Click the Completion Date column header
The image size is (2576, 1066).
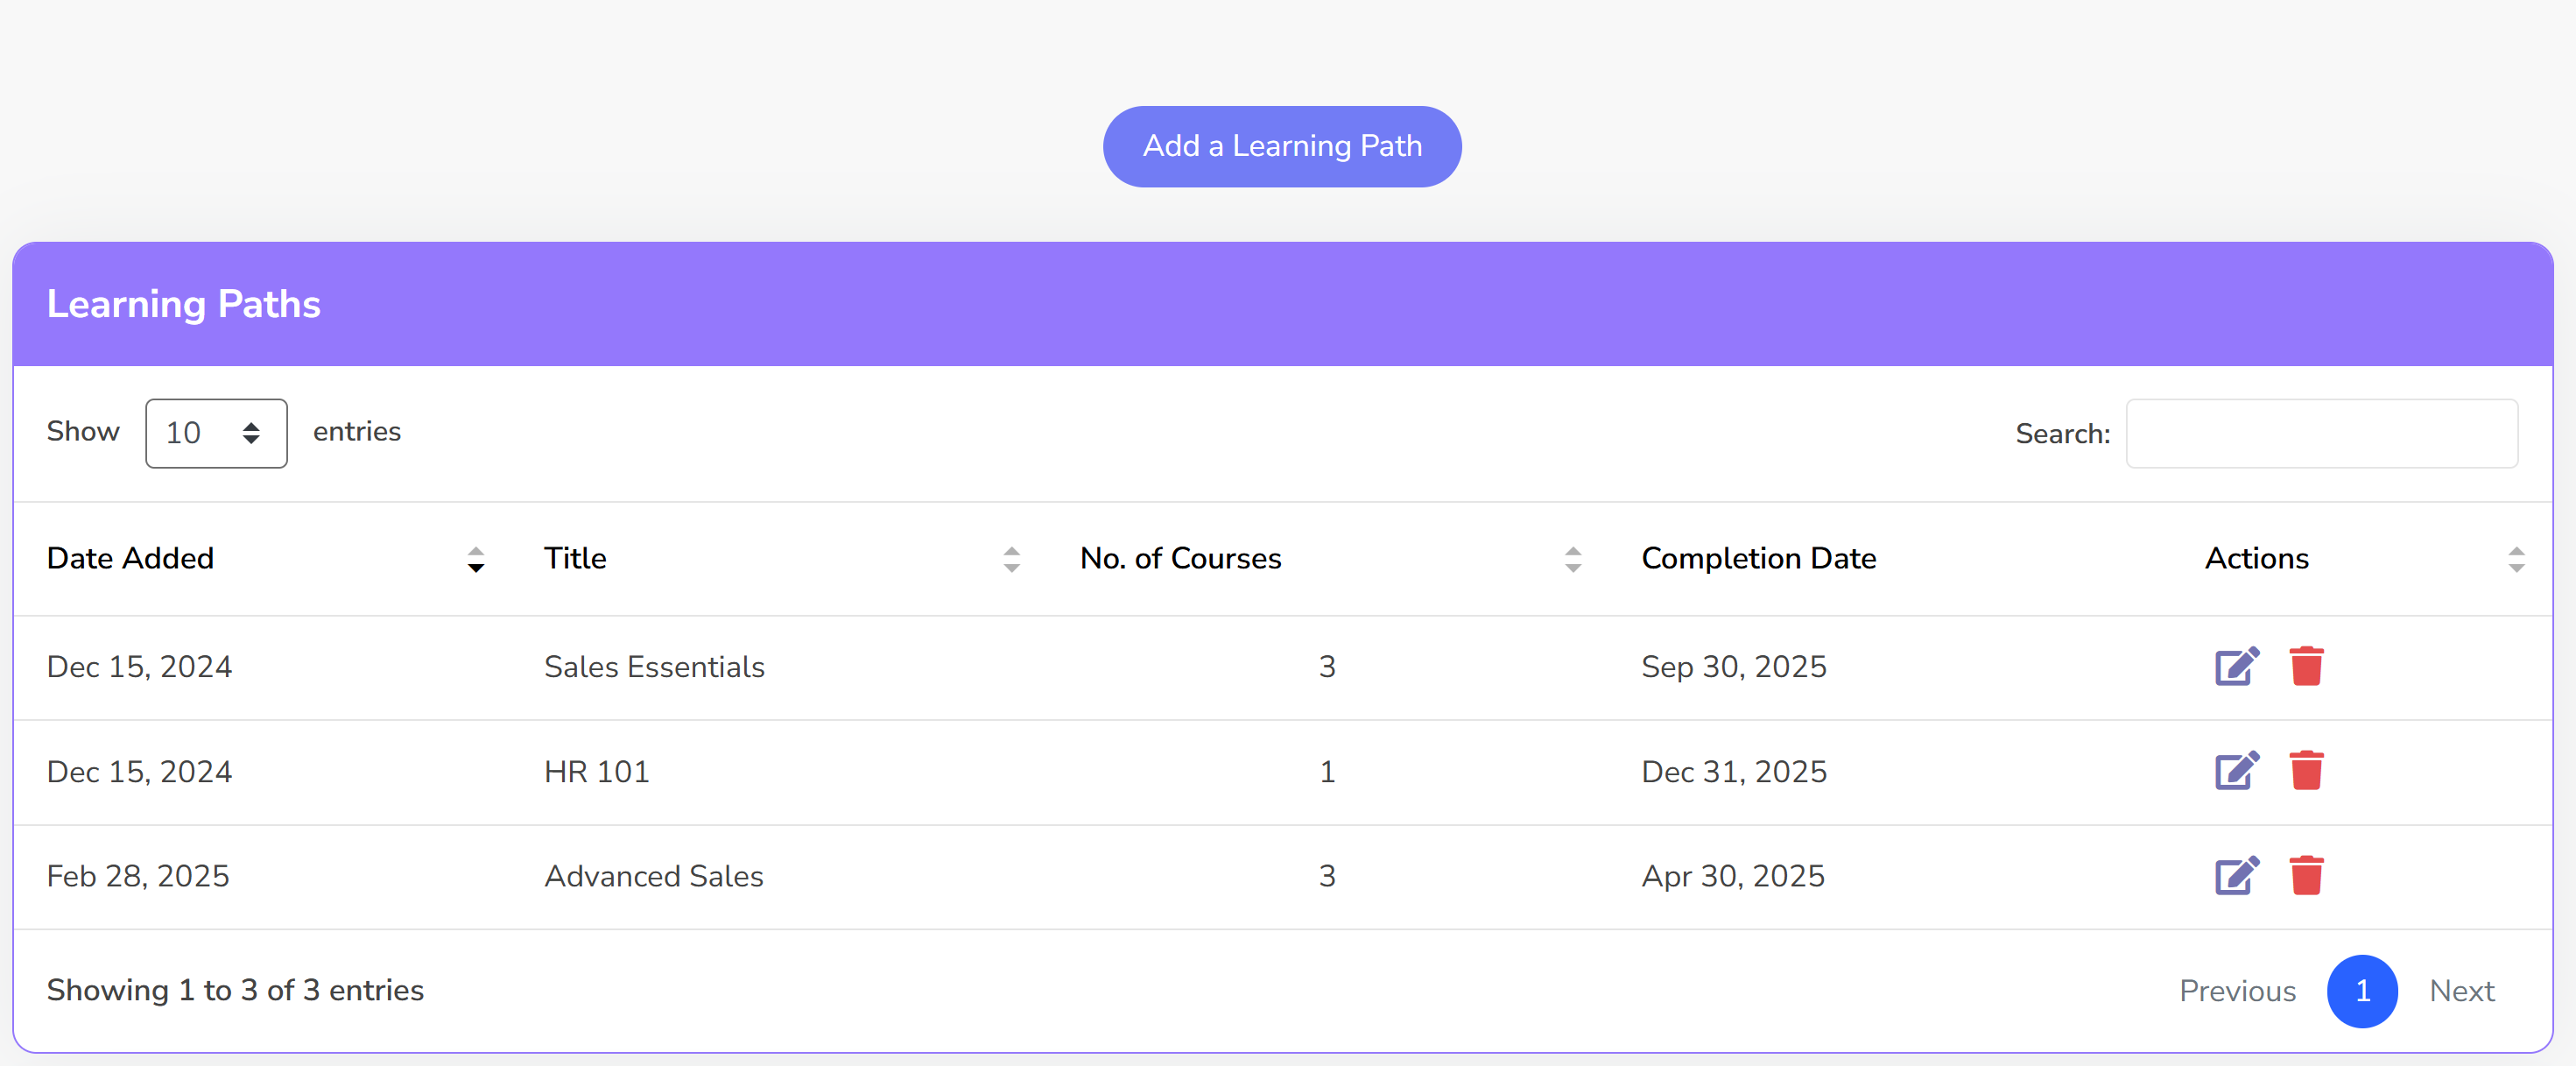click(x=1758, y=558)
